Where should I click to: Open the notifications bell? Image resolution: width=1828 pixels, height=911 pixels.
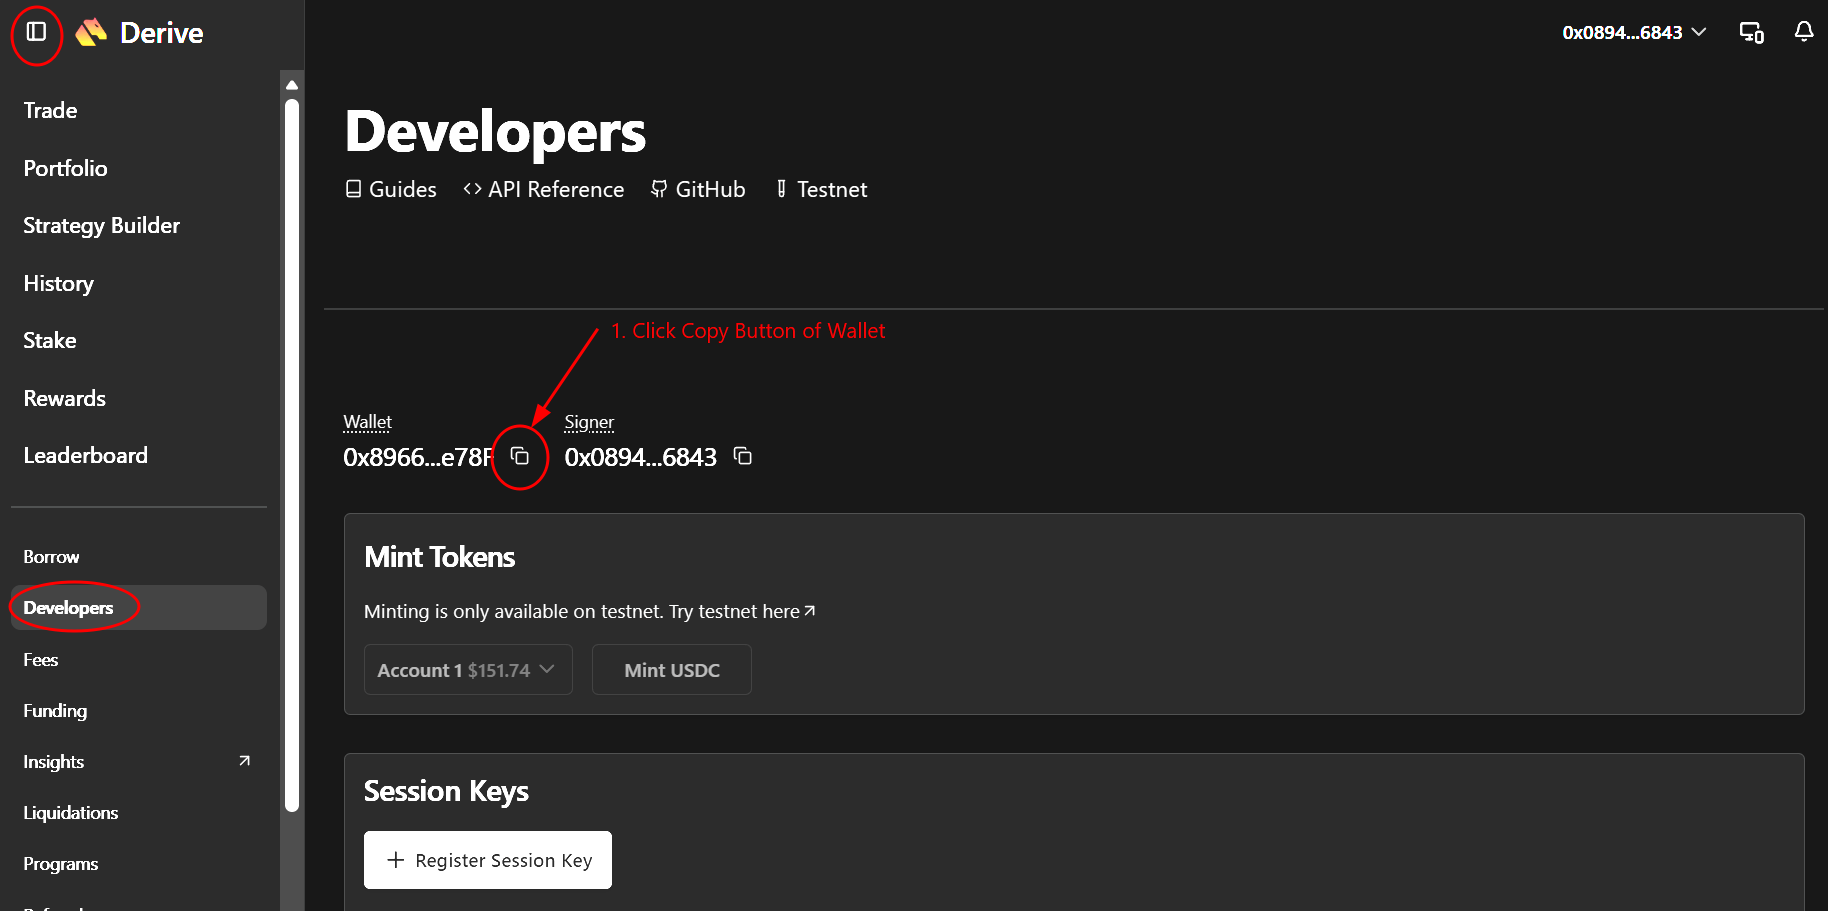point(1804,32)
